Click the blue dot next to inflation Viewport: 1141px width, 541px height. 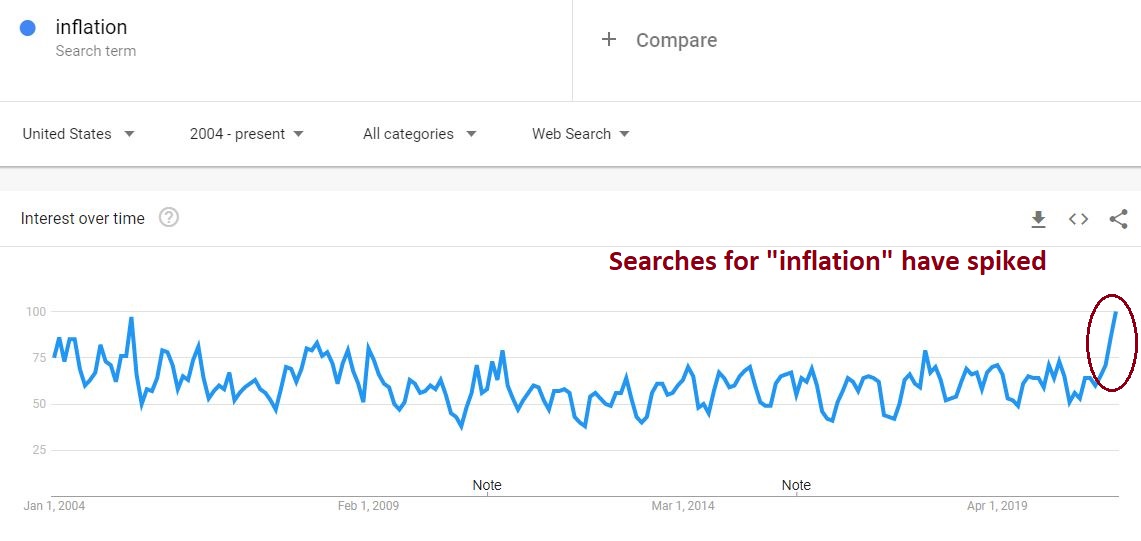tap(28, 29)
